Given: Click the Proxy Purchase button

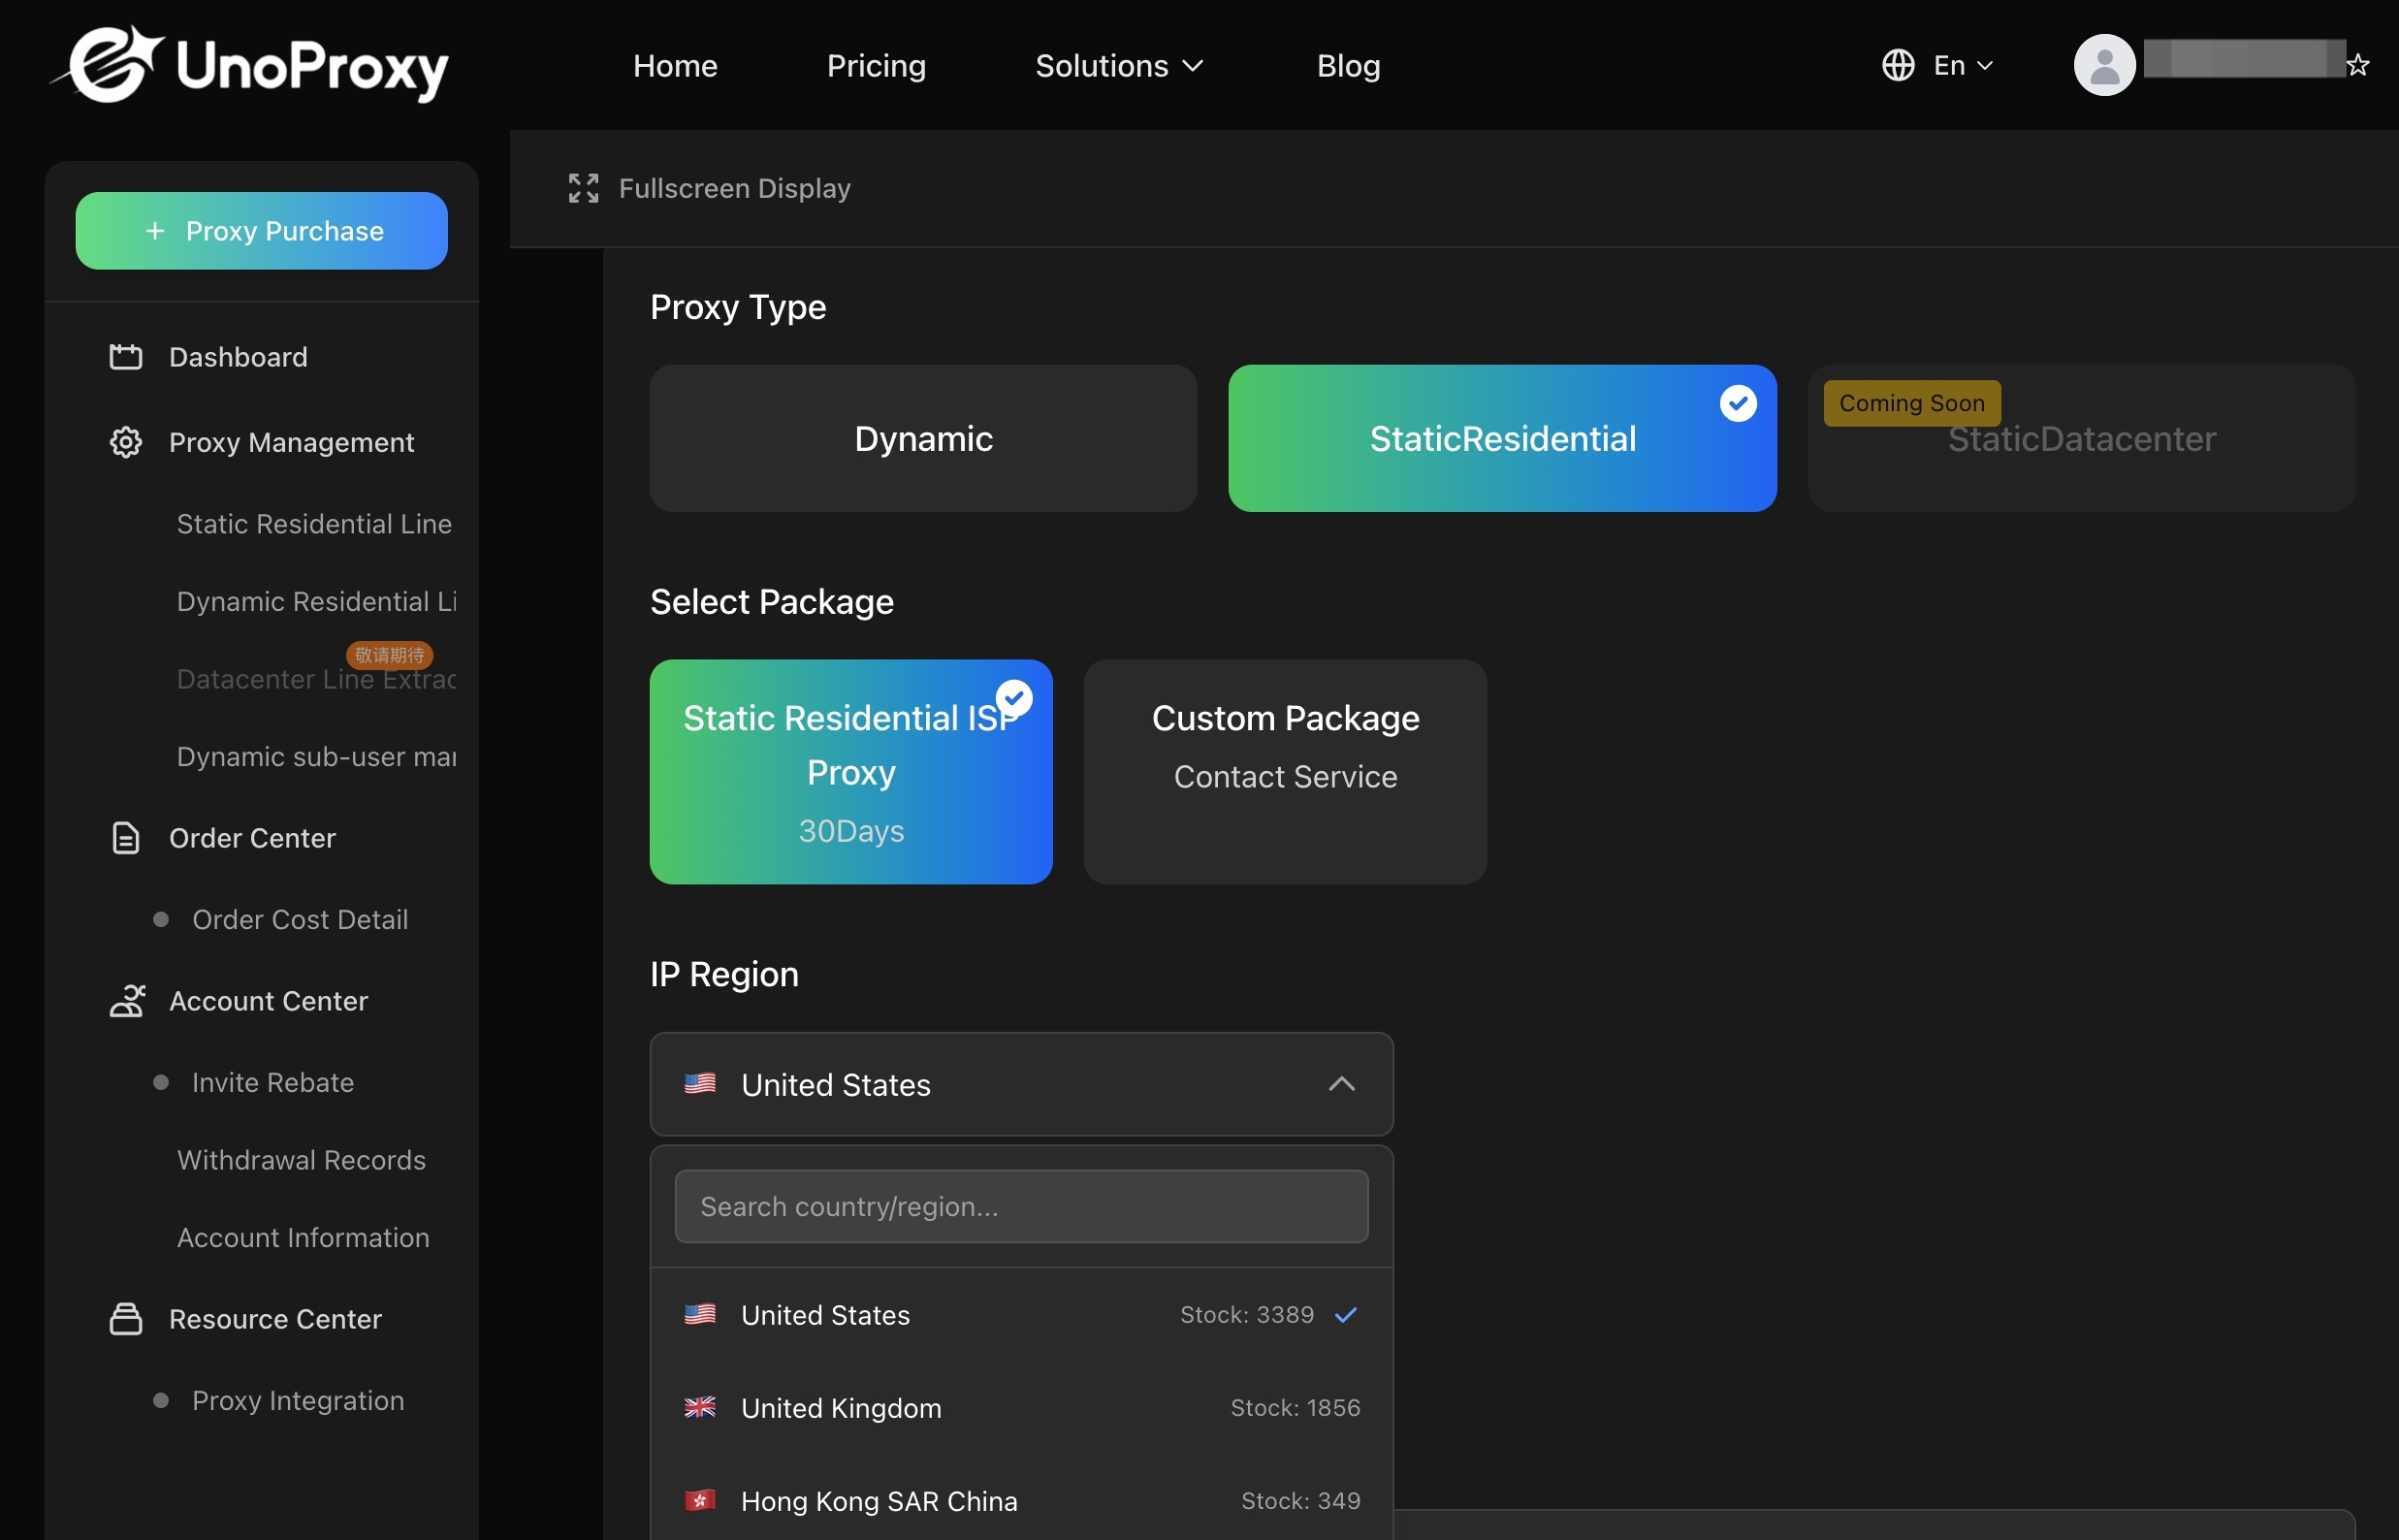Looking at the screenshot, I should [x=261, y=230].
